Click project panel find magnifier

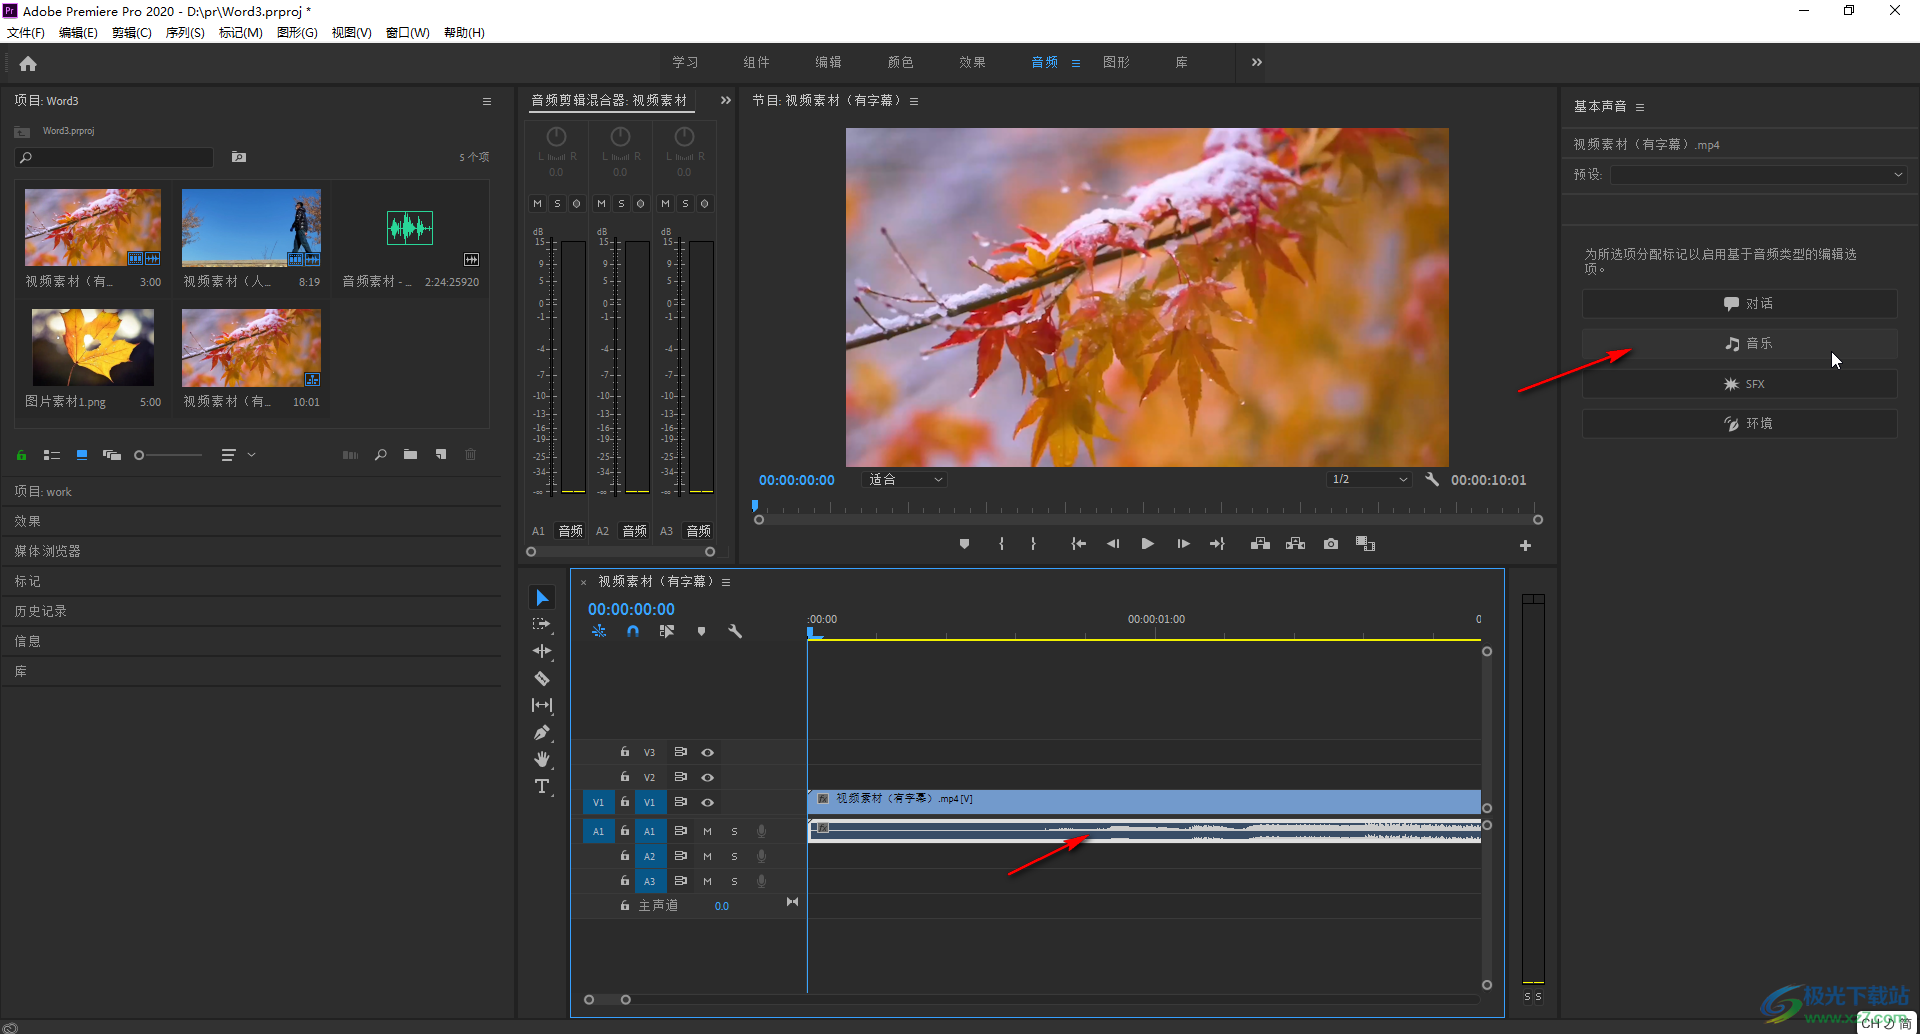click(x=380, y=455)
